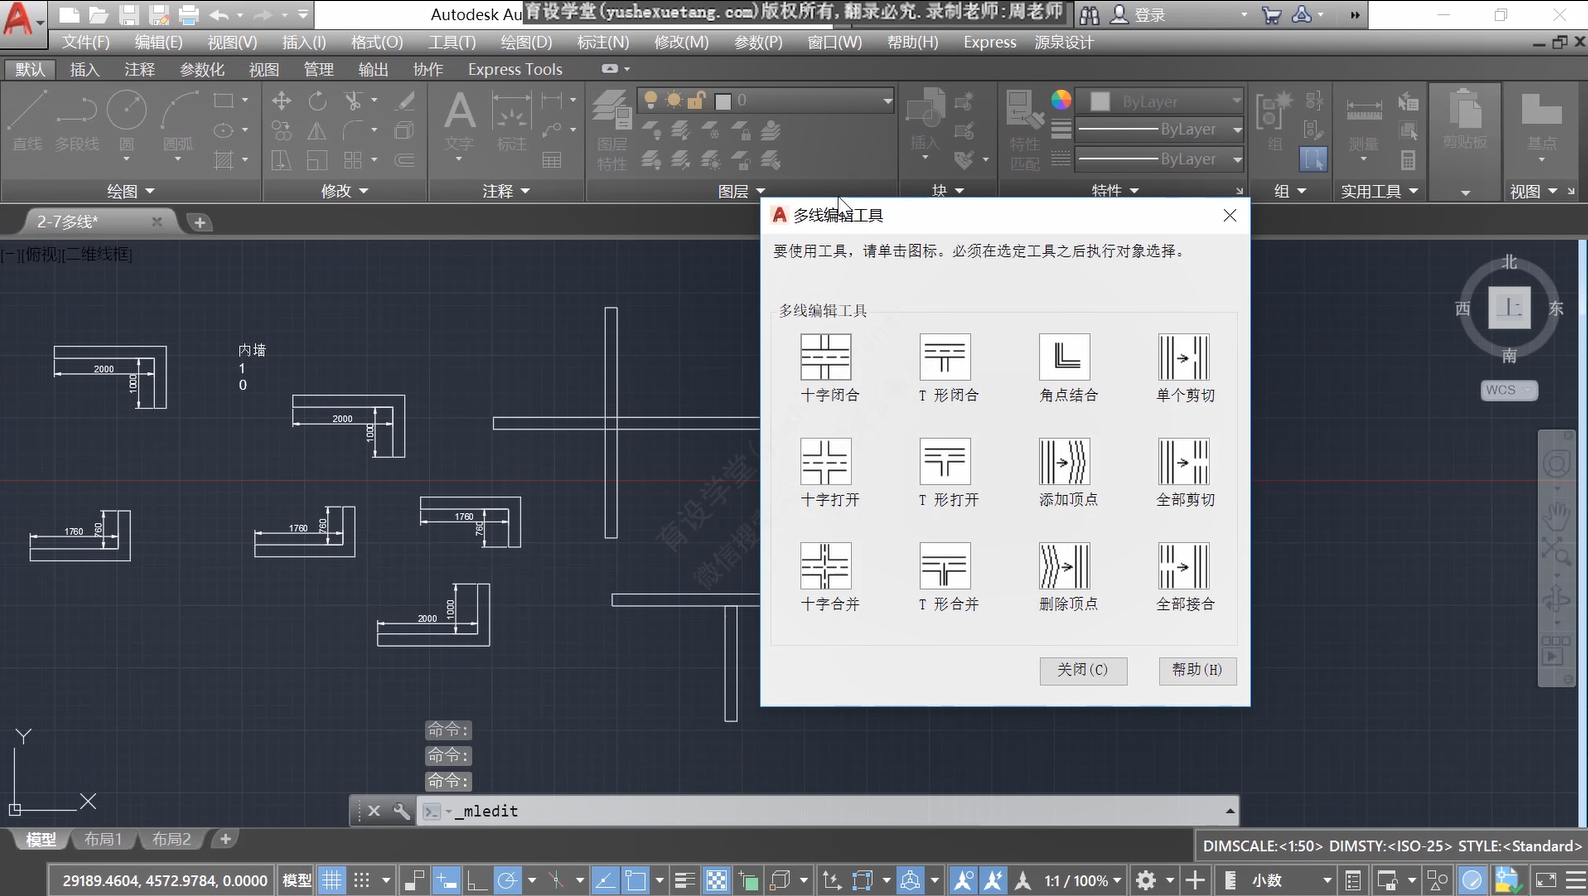Screen dimensions: 1588x896
Task: Expand the 绘图 panel dropdown
Action: point(131,191)
